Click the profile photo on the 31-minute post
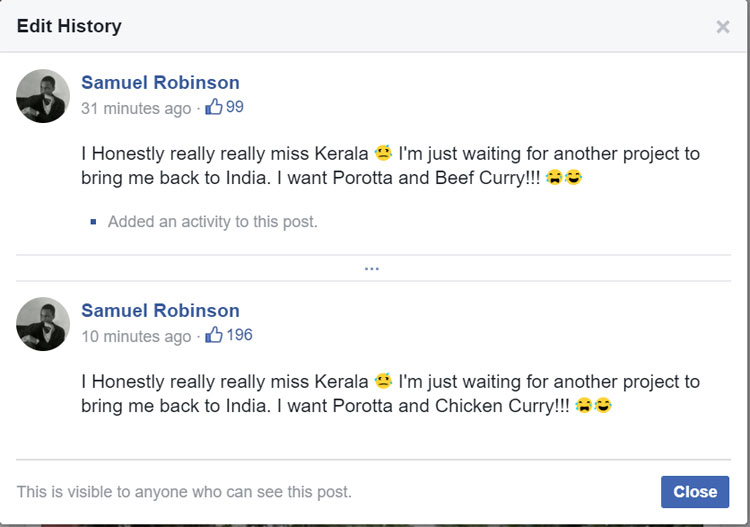The height and width of the screenshot is (527, 750). pos(43,96)
